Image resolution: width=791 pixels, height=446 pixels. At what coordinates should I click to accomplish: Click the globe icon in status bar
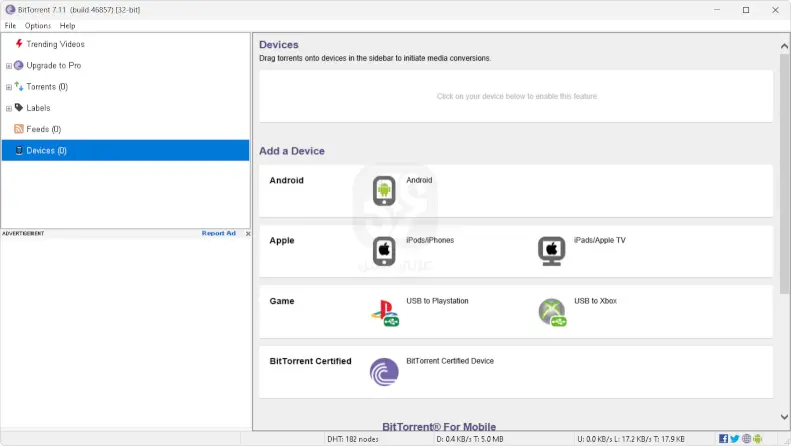[746, 439]
